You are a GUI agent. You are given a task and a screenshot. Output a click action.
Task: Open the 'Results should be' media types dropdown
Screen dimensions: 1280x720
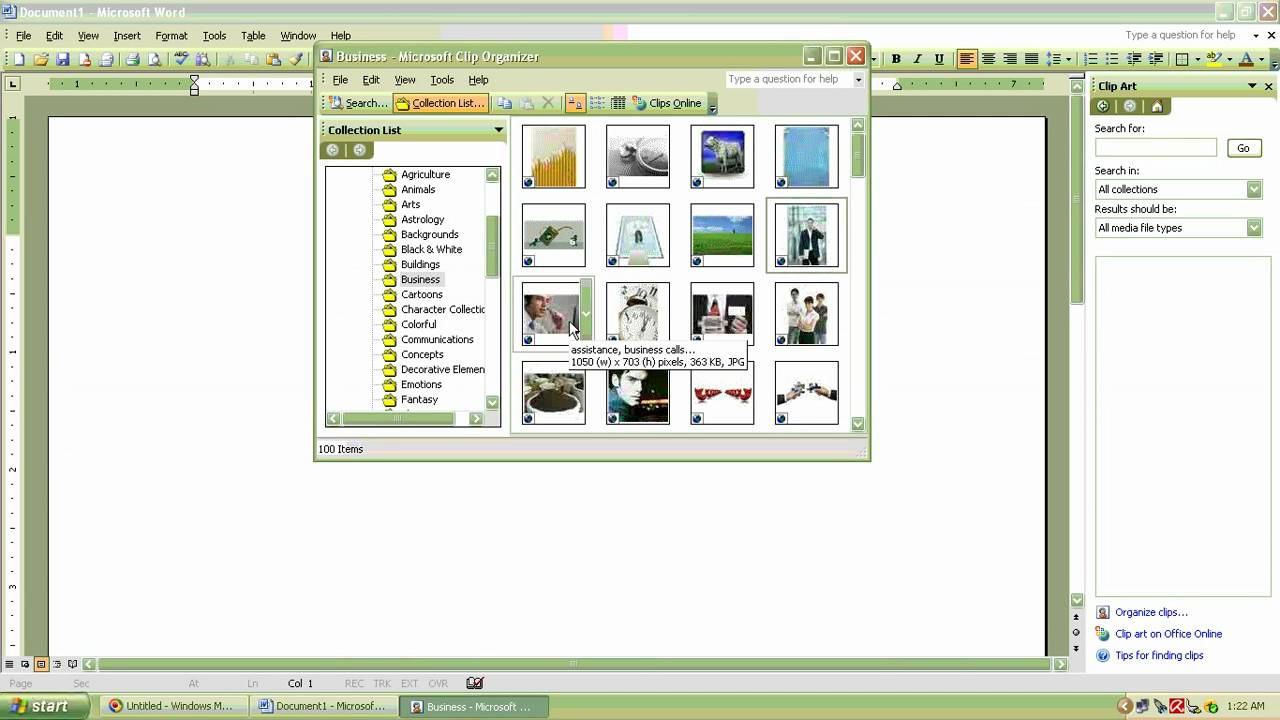(x=1254, y=228)
